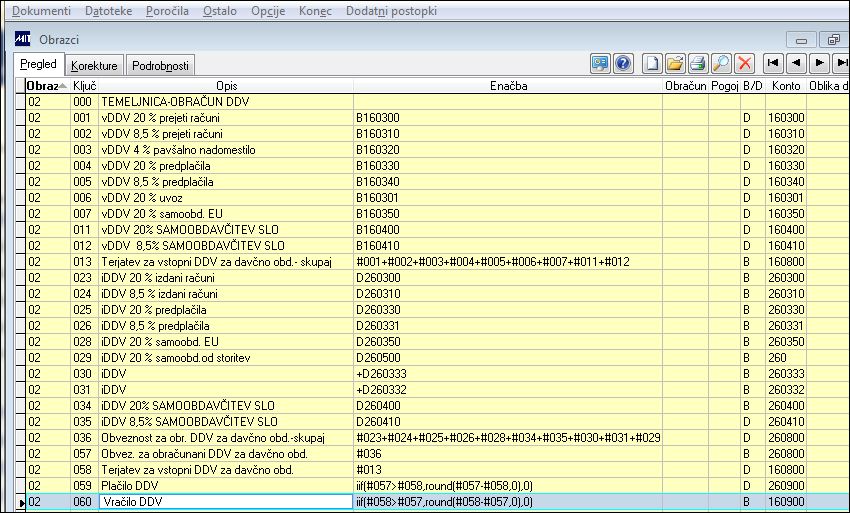This screenshot has width=850, height=513.
Task: Select row vDDV 20% SAMOOBDAVČITEV SLO
Action: click(437, 229)
